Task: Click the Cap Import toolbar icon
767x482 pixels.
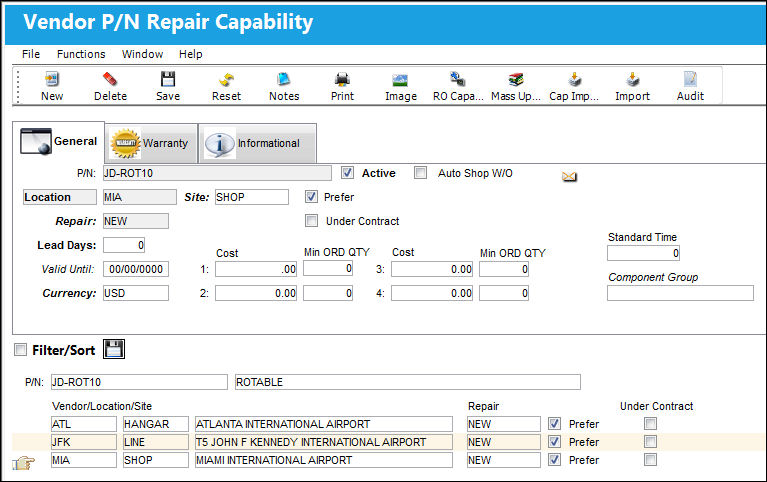Action: pos(574,79)
